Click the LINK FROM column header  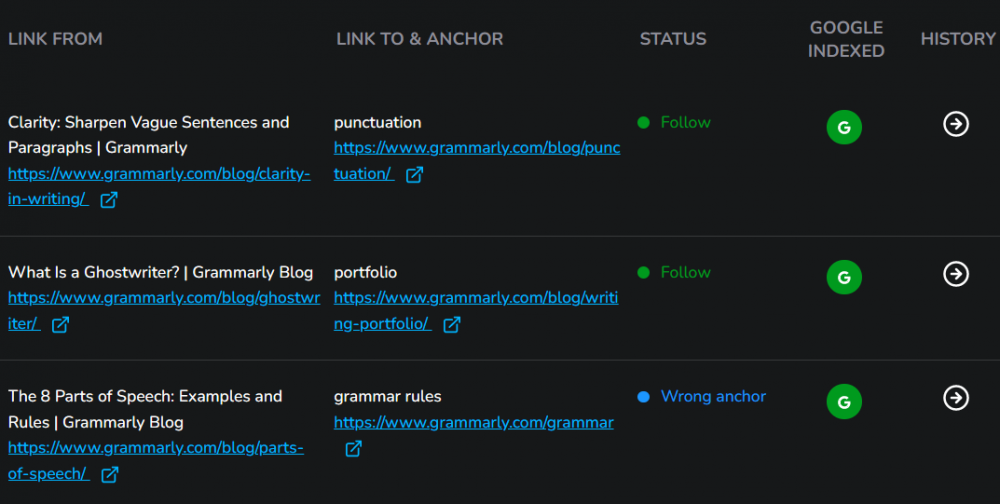pos(55,39)
